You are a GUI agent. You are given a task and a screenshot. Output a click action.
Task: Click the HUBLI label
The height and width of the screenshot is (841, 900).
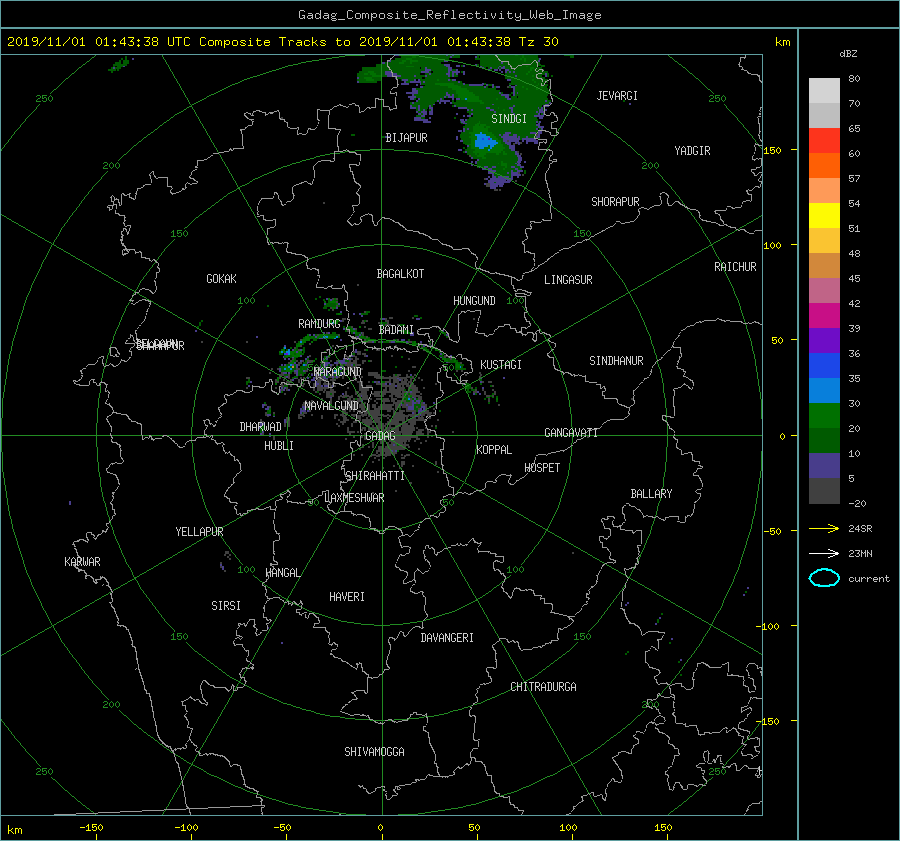pos(279,446)
